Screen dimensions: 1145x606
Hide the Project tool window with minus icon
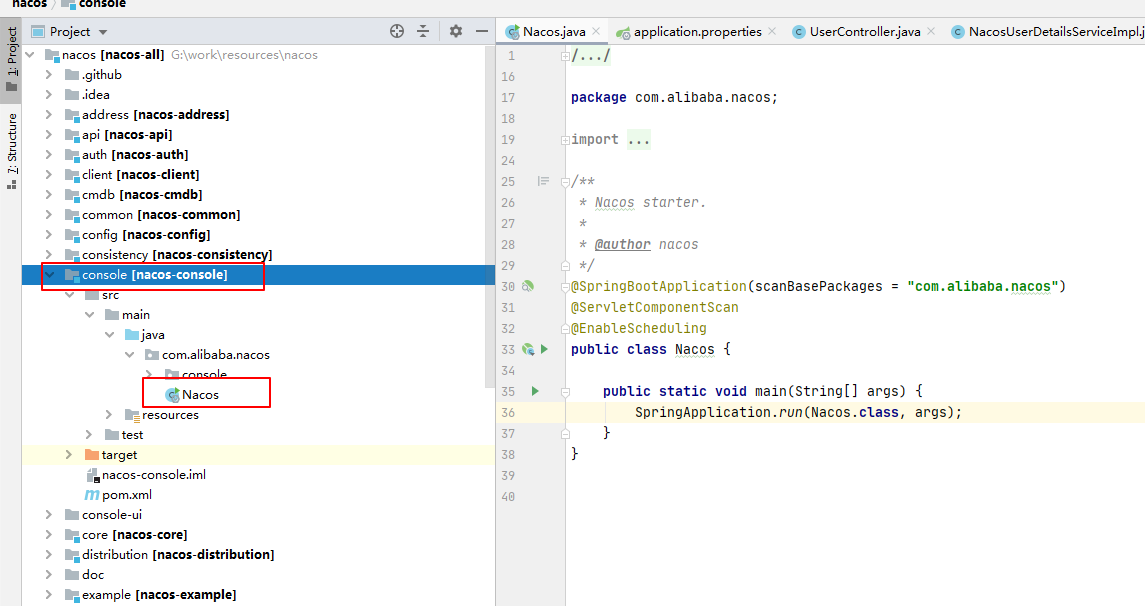coord(481,31)
